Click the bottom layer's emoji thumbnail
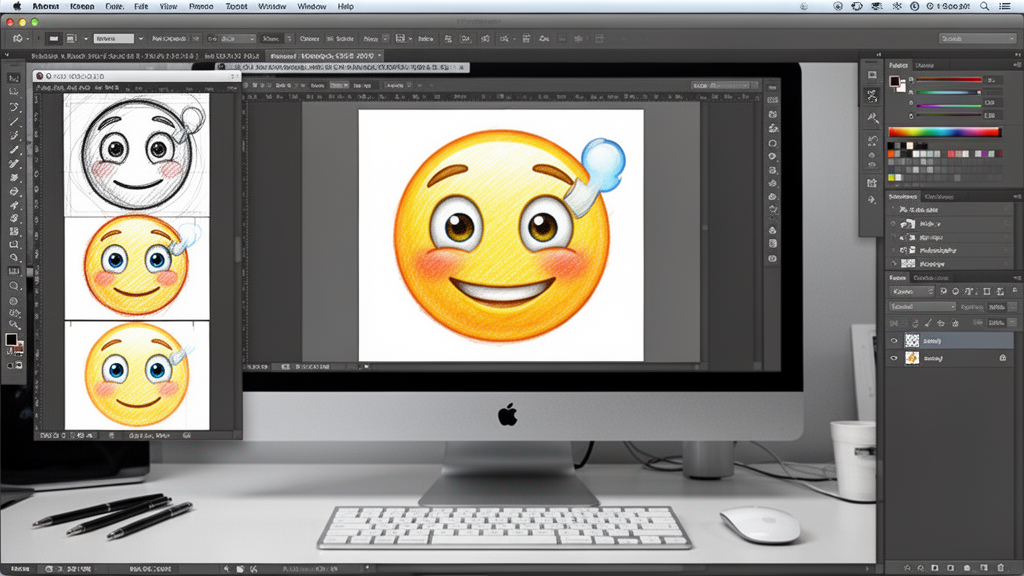Screen dimensions: 1024x576 (912, 358)
